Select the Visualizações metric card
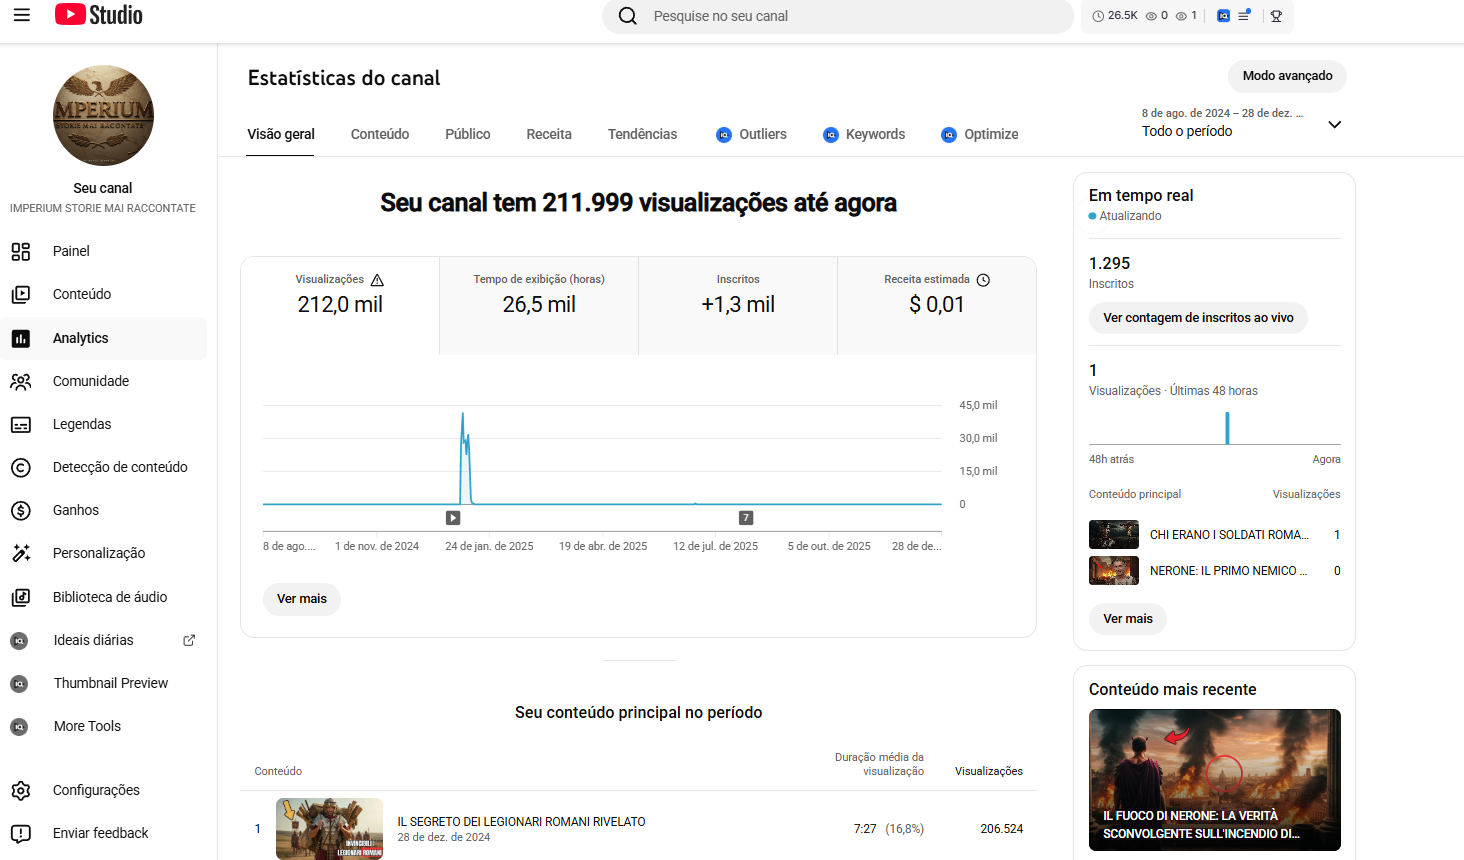Image resolution: width=1464 pixels, height=860 pixels. click(x=340, y=306)
